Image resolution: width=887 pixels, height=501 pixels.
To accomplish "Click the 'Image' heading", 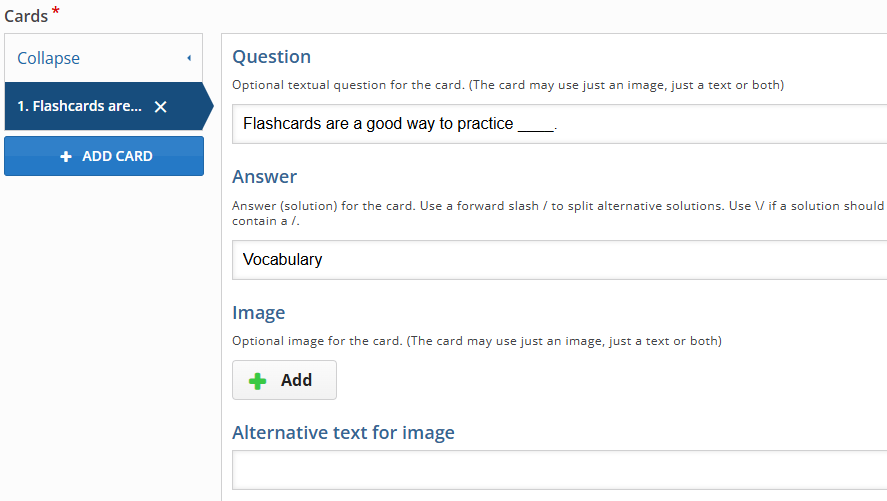I will point(259,313).
